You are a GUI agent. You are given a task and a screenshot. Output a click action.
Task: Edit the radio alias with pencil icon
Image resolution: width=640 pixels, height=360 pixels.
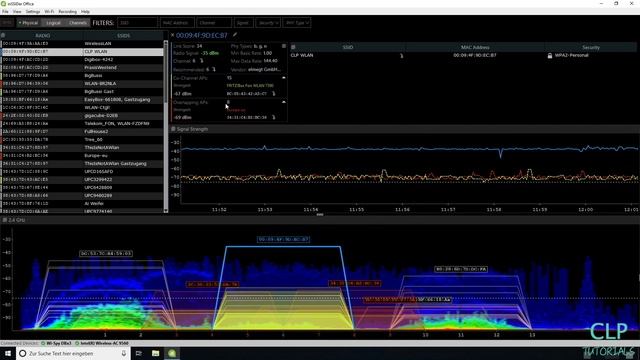coord(235,35)
